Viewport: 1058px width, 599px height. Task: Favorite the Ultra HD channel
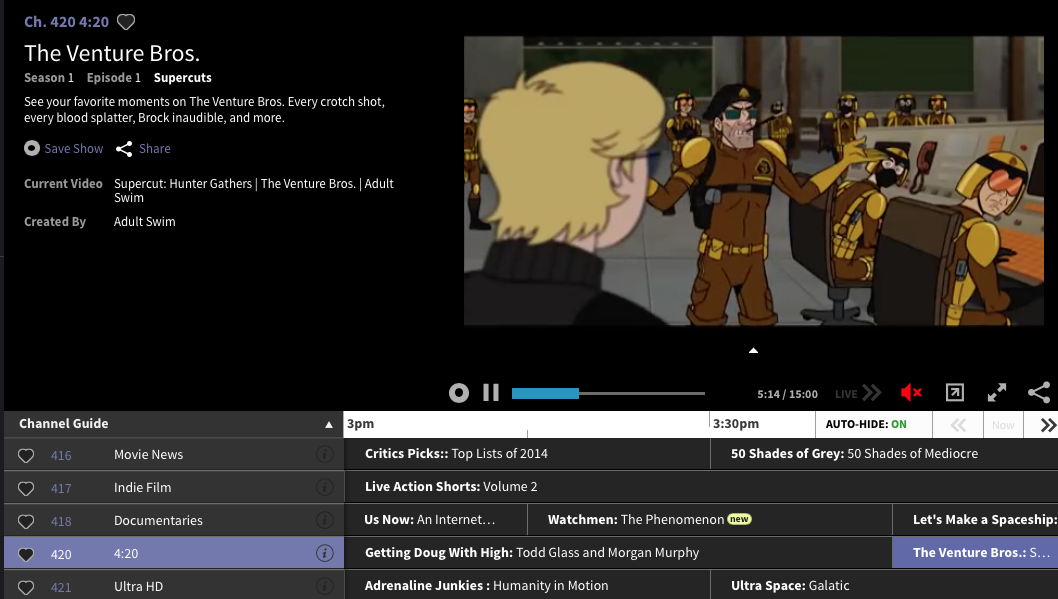(26, 588)
